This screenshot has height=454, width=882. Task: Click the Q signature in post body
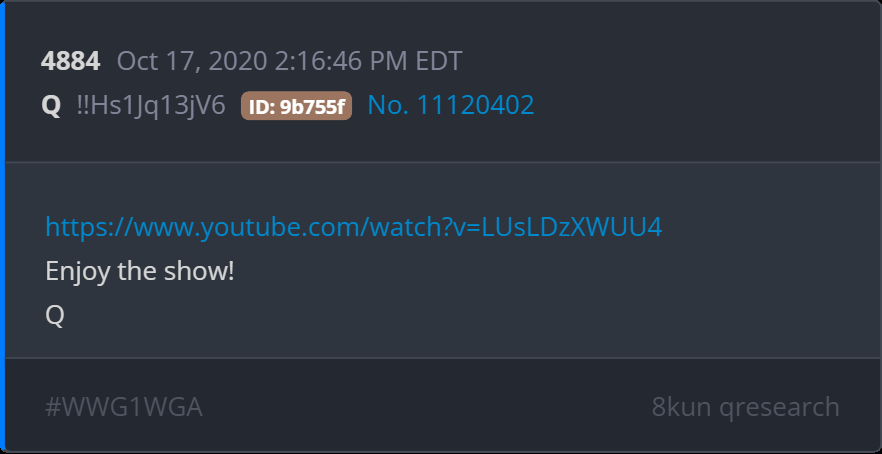tap(55, 316)
